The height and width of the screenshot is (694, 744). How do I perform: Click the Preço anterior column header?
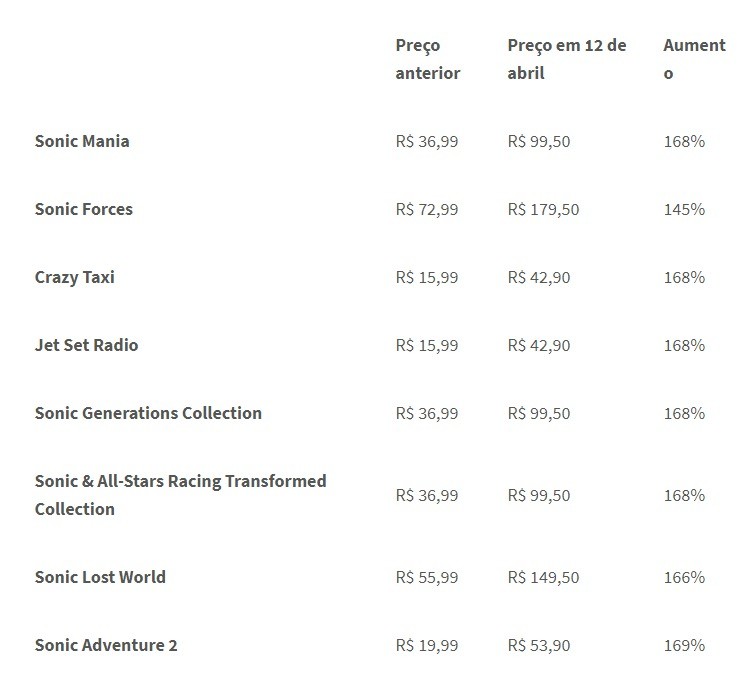428,59
